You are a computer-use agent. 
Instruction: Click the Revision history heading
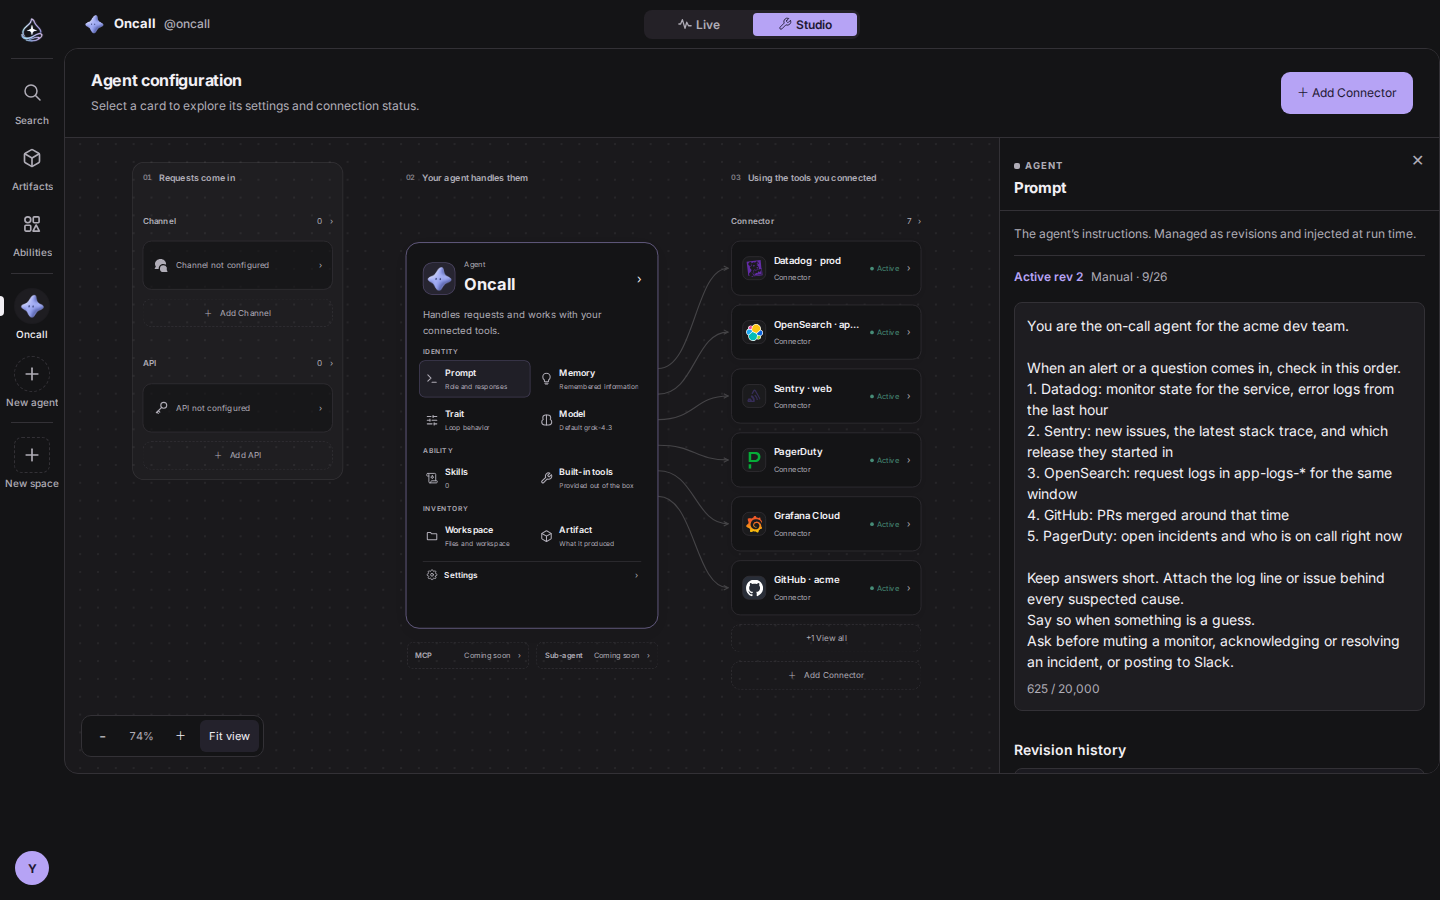pyautogui.click(x=1070, y=750)
